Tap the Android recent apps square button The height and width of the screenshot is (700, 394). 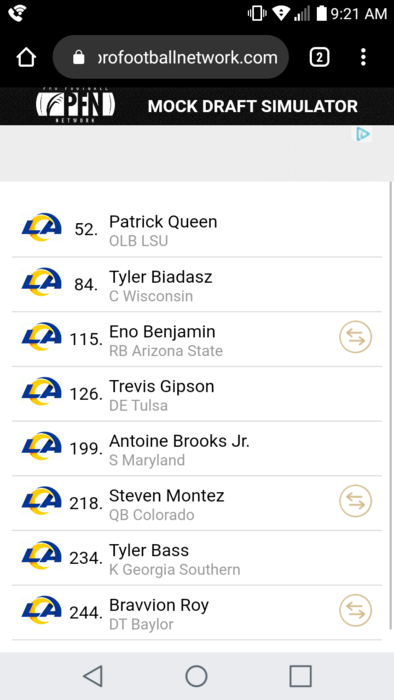(300, 676)
